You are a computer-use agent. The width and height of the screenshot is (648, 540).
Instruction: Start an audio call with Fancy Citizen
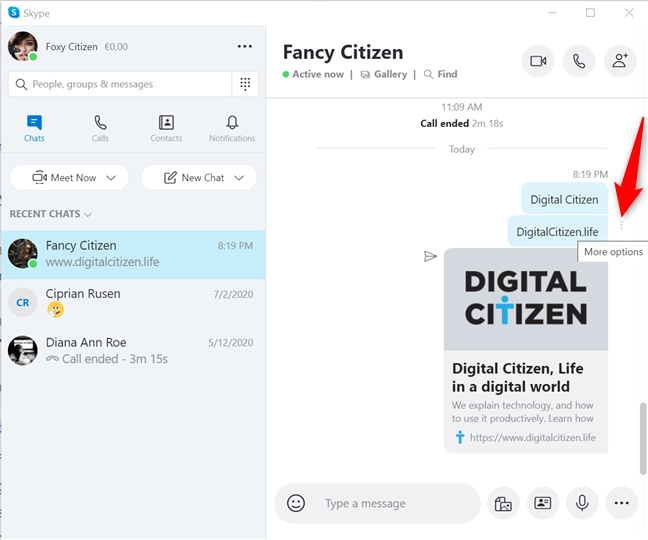click(579, 61)
